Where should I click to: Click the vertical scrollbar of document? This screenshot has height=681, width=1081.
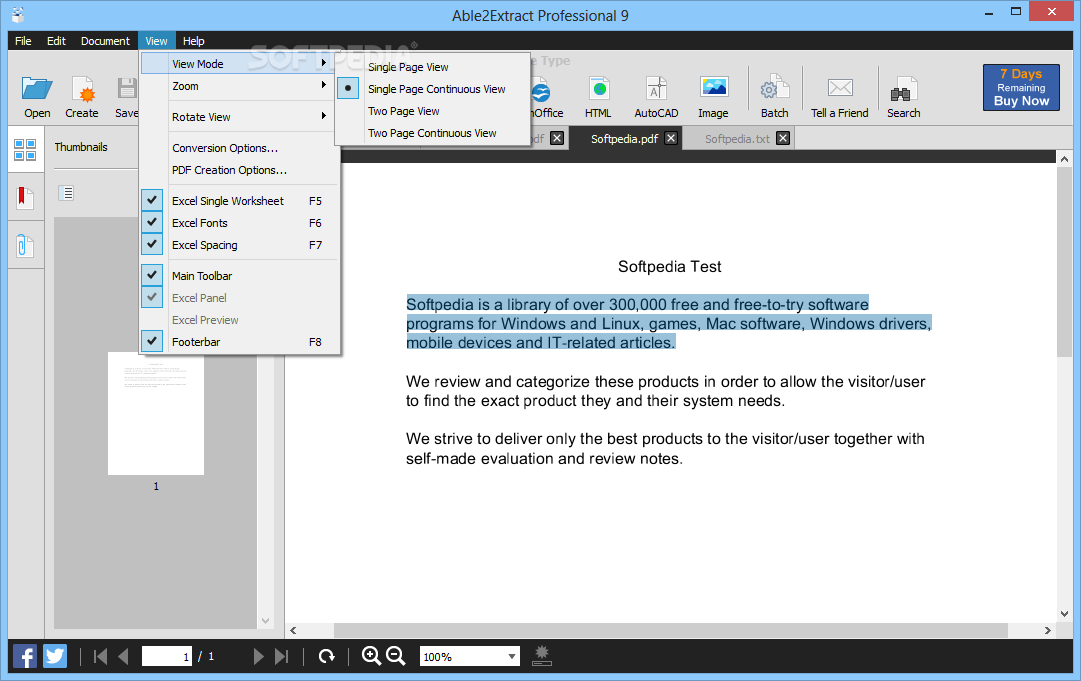[x=1064, y=261]
